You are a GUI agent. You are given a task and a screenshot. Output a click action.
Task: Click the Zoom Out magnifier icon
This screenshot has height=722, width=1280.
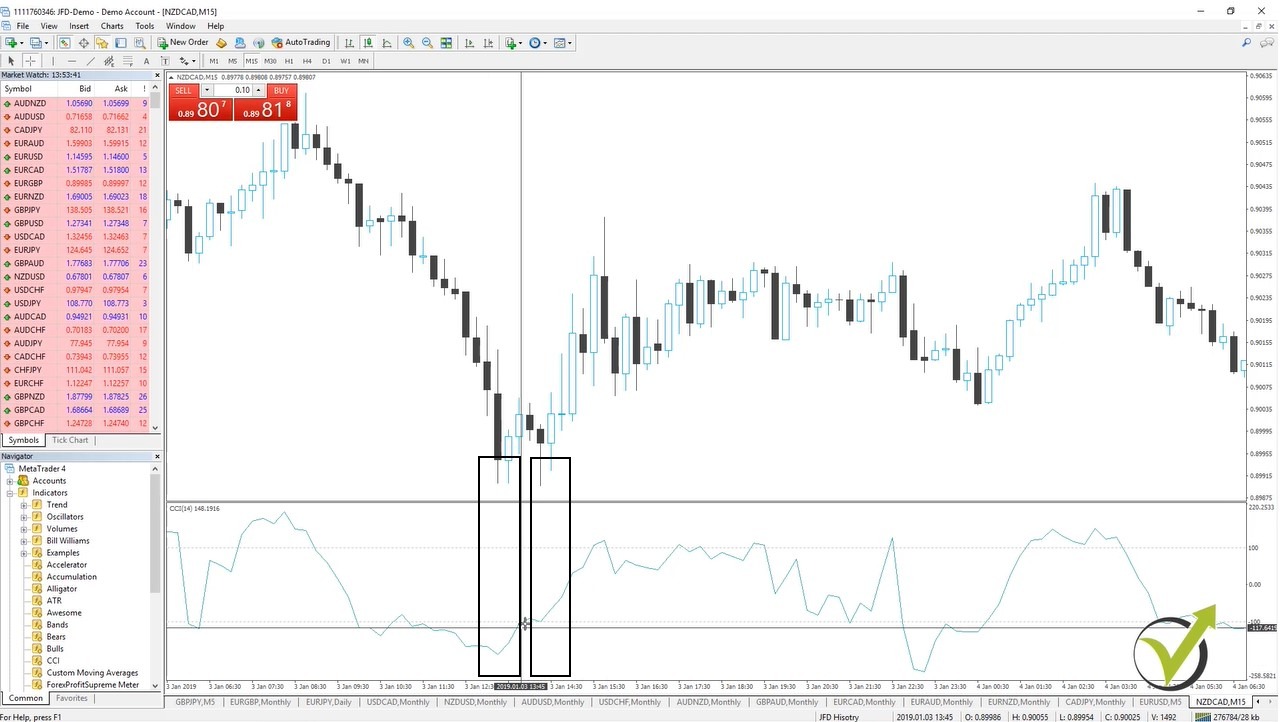click(427, 43)
